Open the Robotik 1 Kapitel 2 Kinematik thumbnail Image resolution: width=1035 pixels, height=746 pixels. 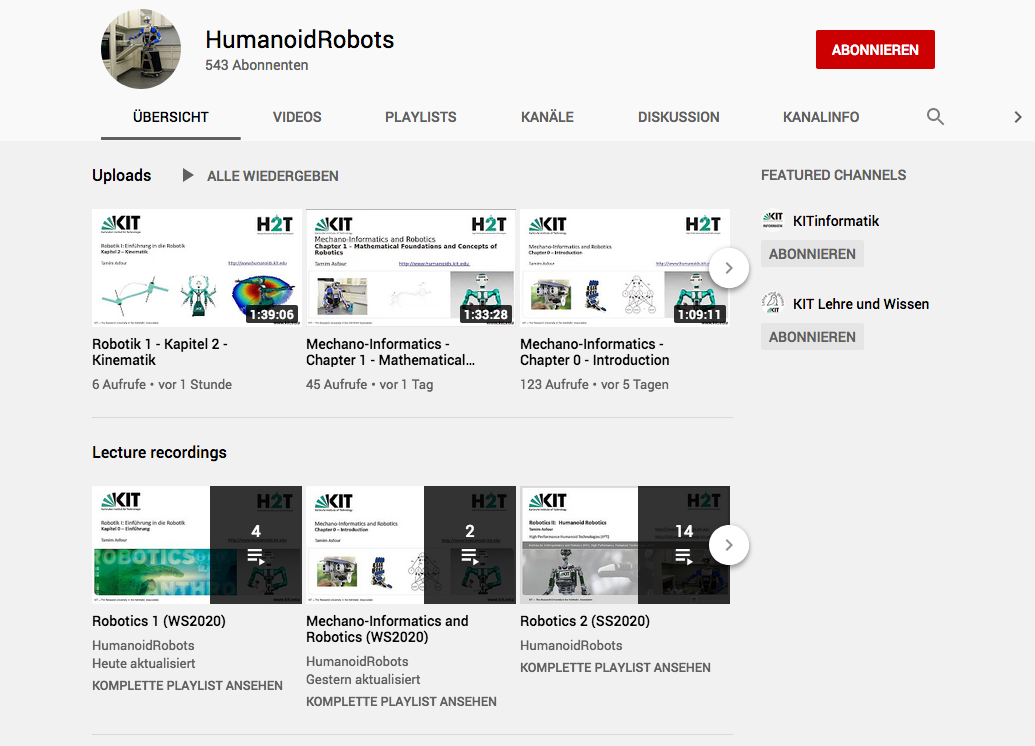[197, 267]
